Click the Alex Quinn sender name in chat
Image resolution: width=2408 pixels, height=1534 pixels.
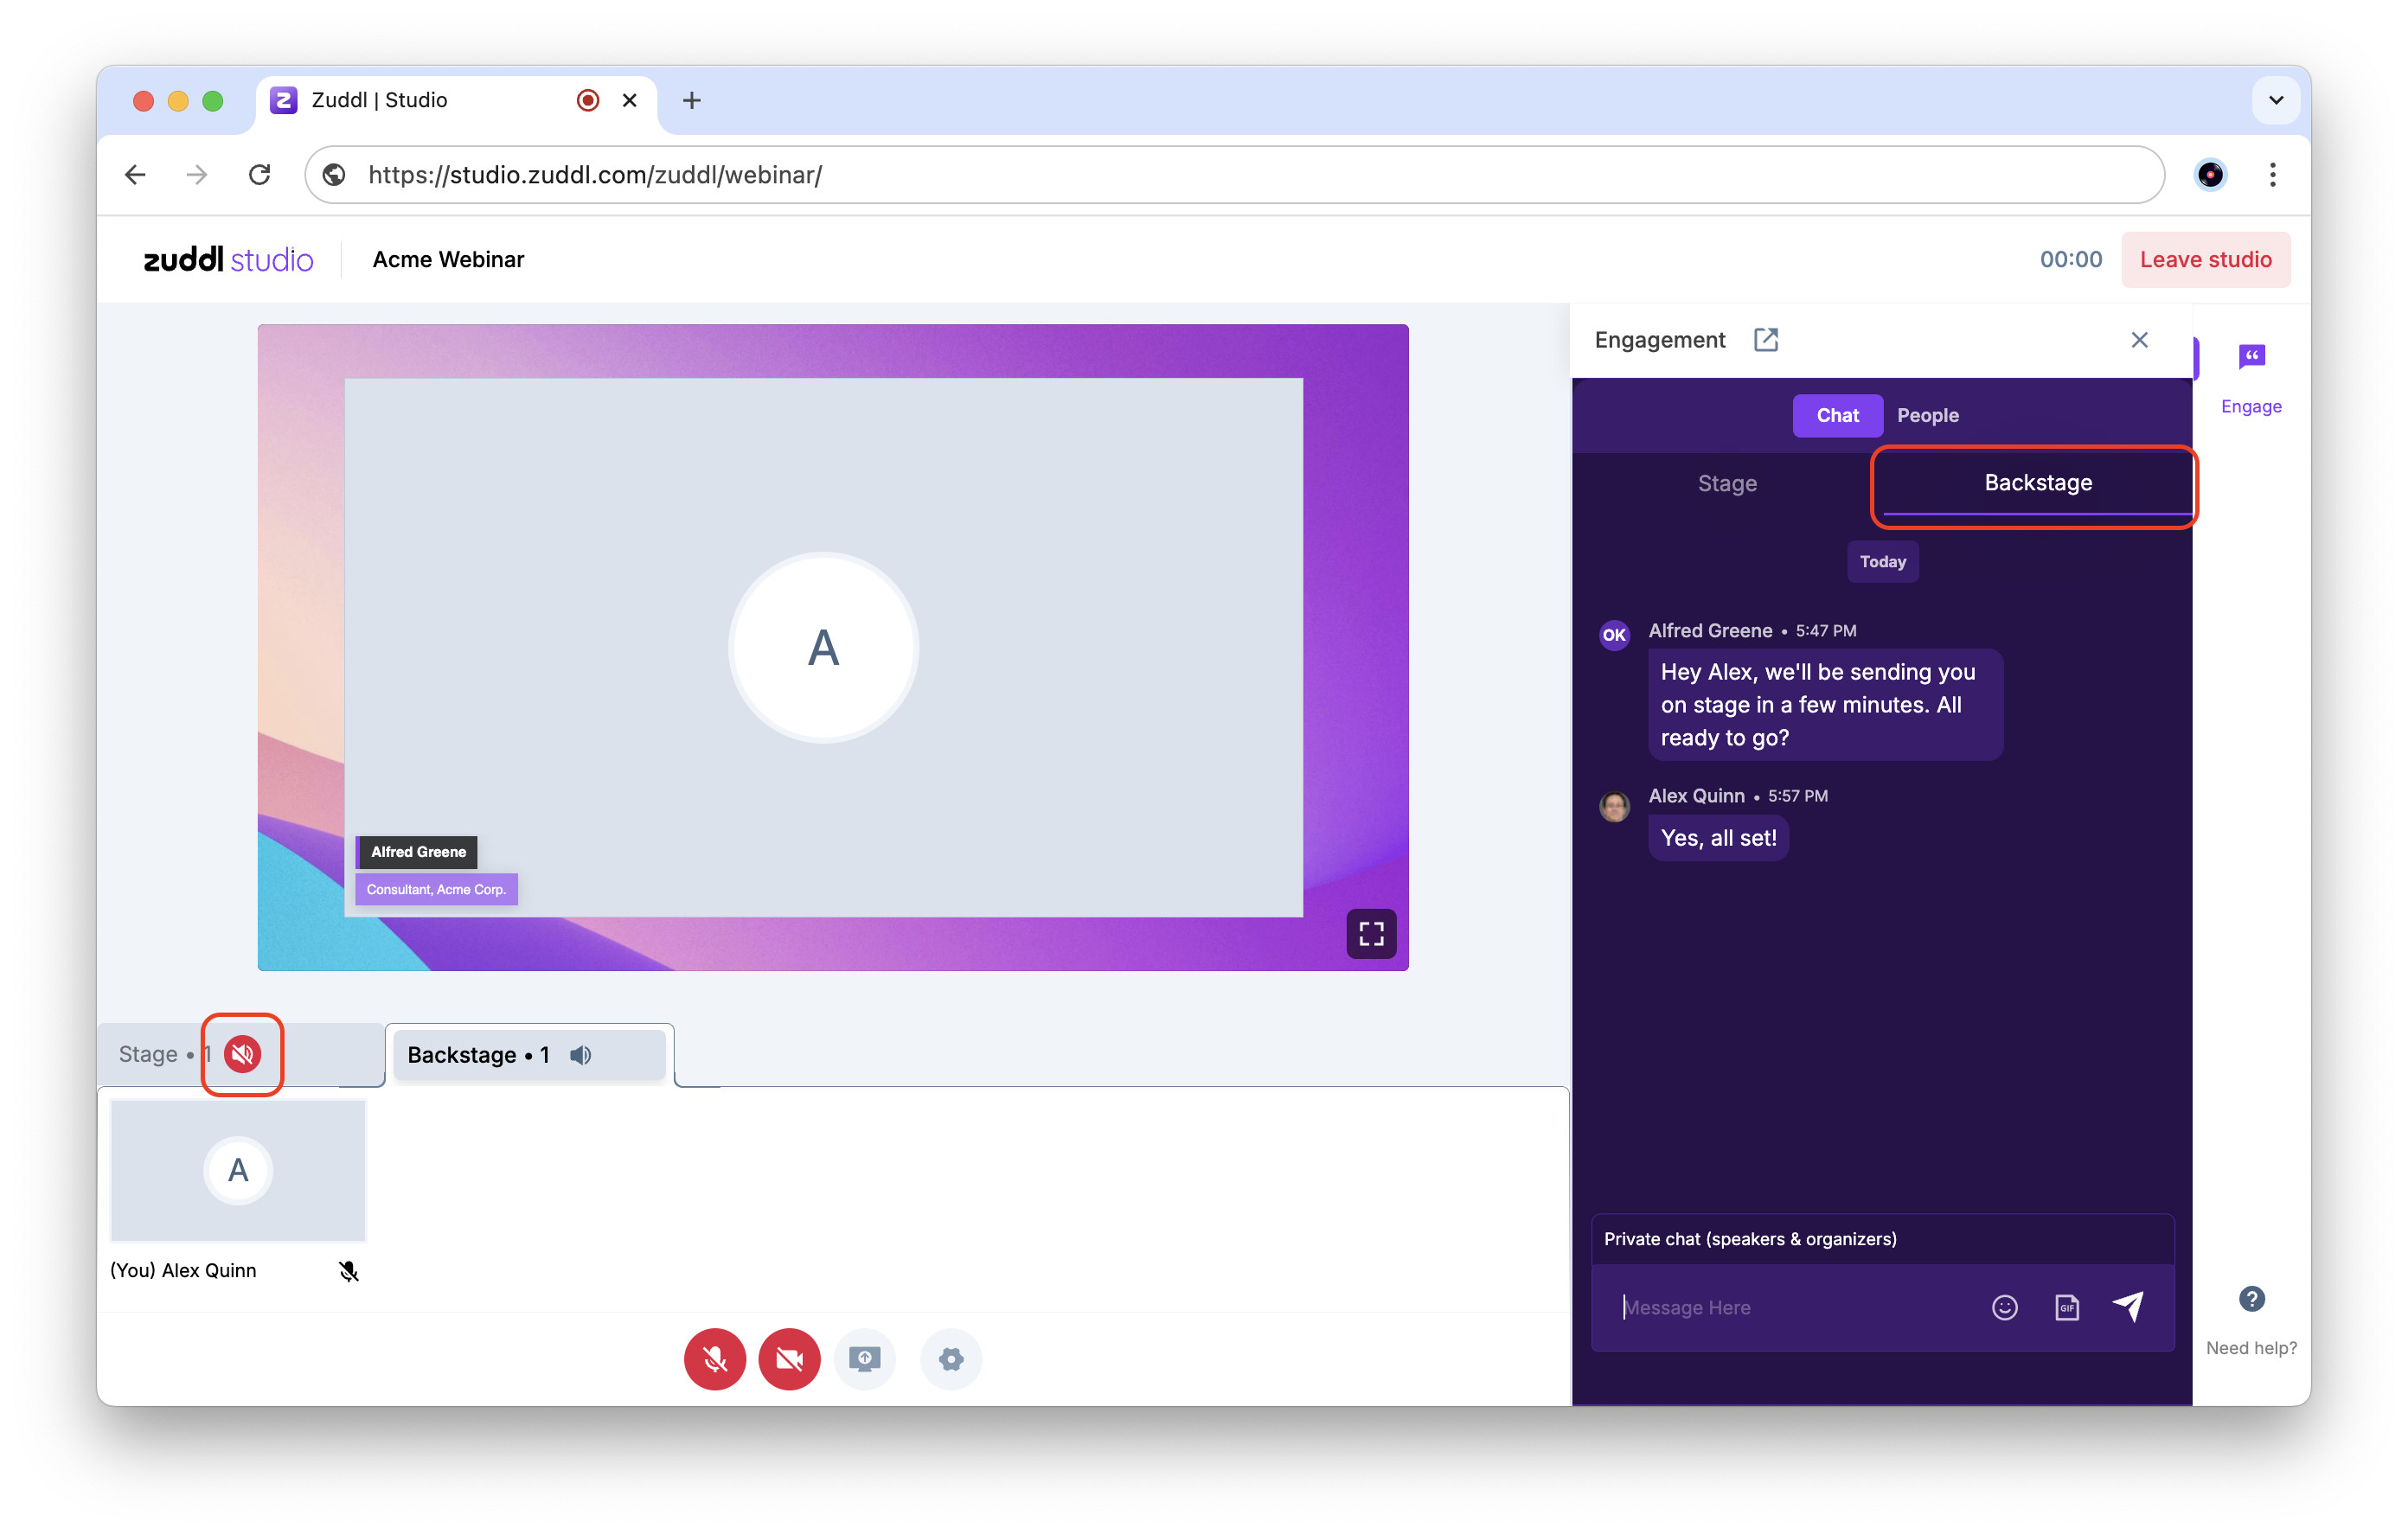pos(1696,796)
